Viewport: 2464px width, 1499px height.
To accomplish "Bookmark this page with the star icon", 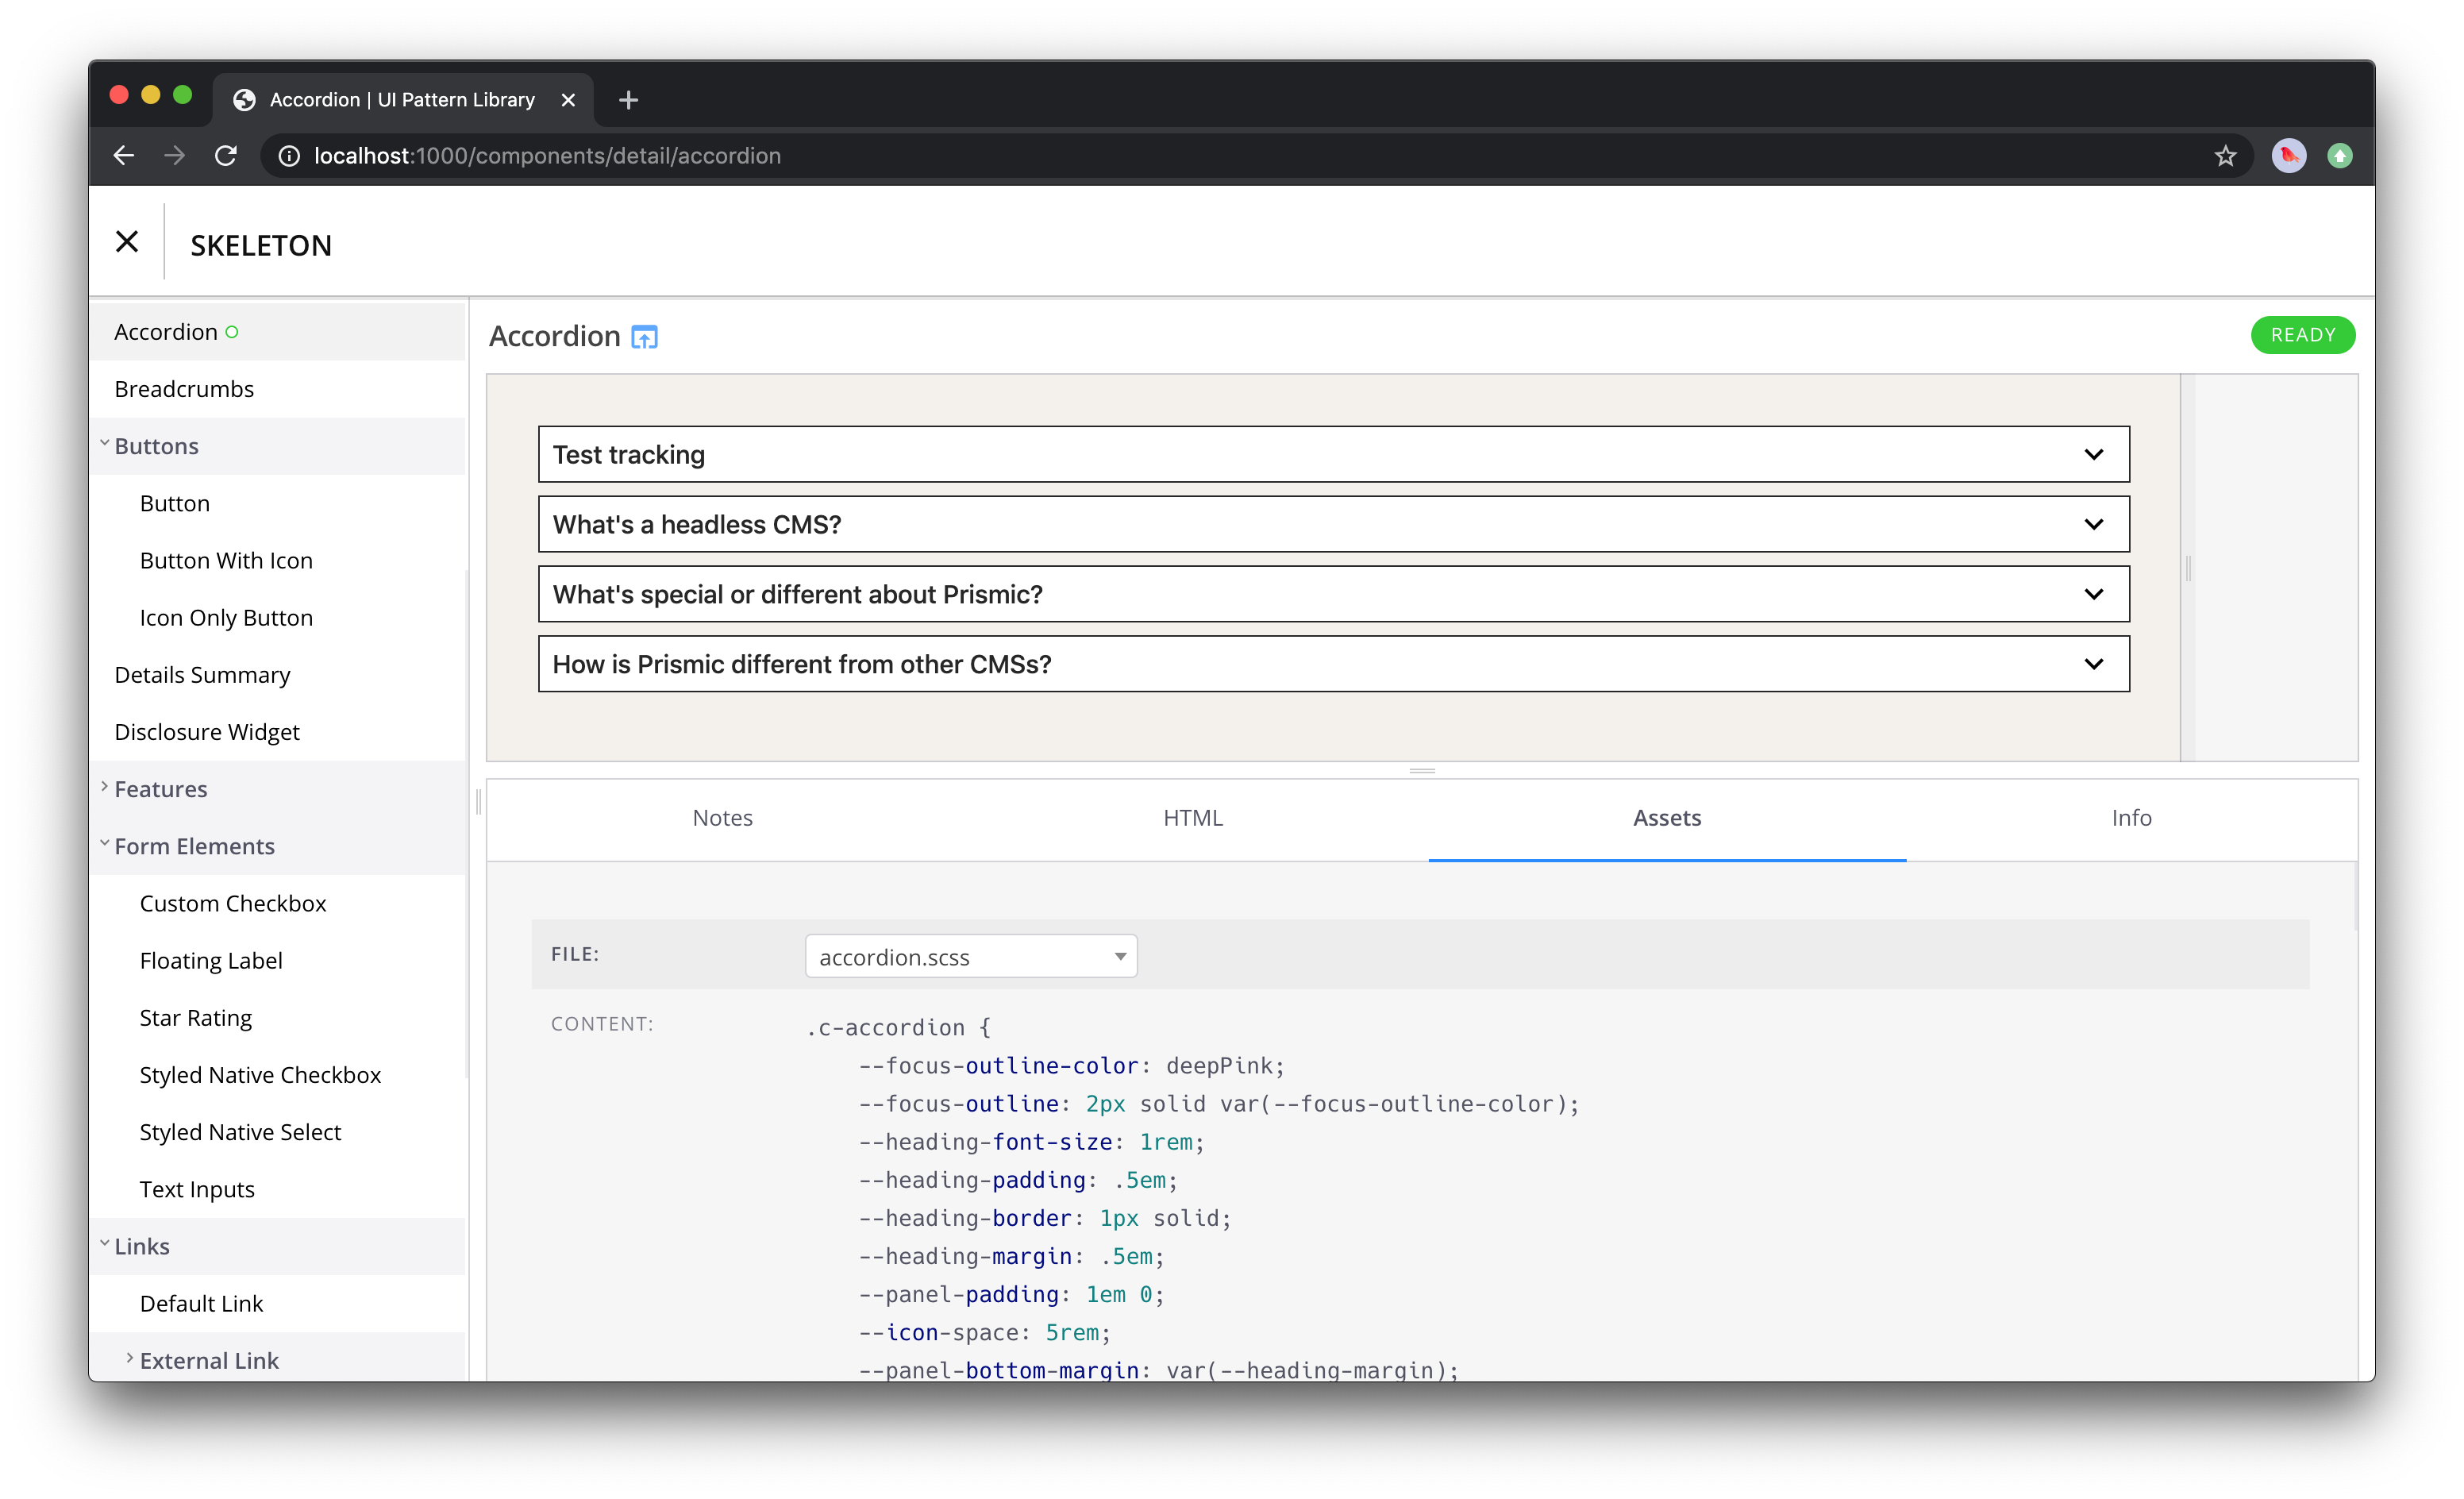I will tap(2224, 156).
